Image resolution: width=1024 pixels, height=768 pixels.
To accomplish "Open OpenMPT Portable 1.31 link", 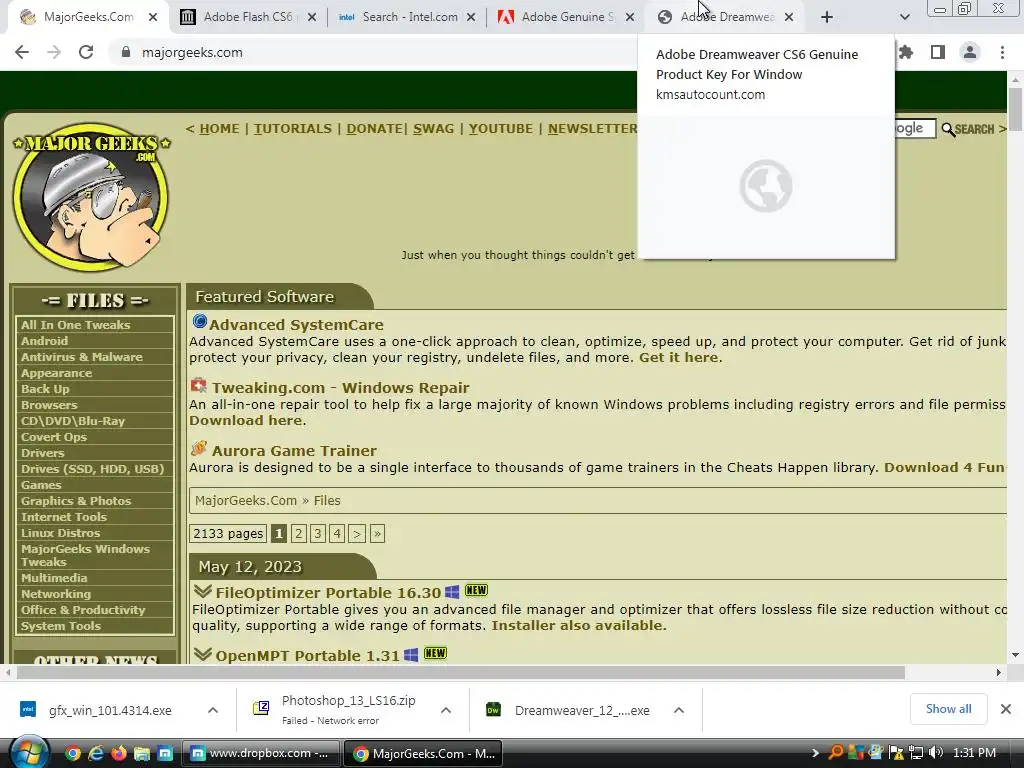I will click(x=307, y=656).
